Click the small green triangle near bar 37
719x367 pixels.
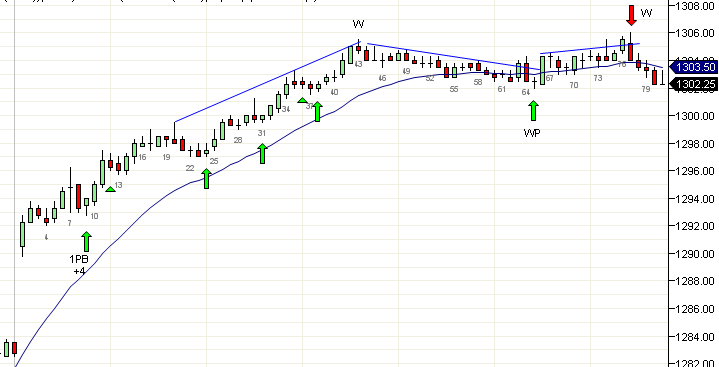(303, 100)
